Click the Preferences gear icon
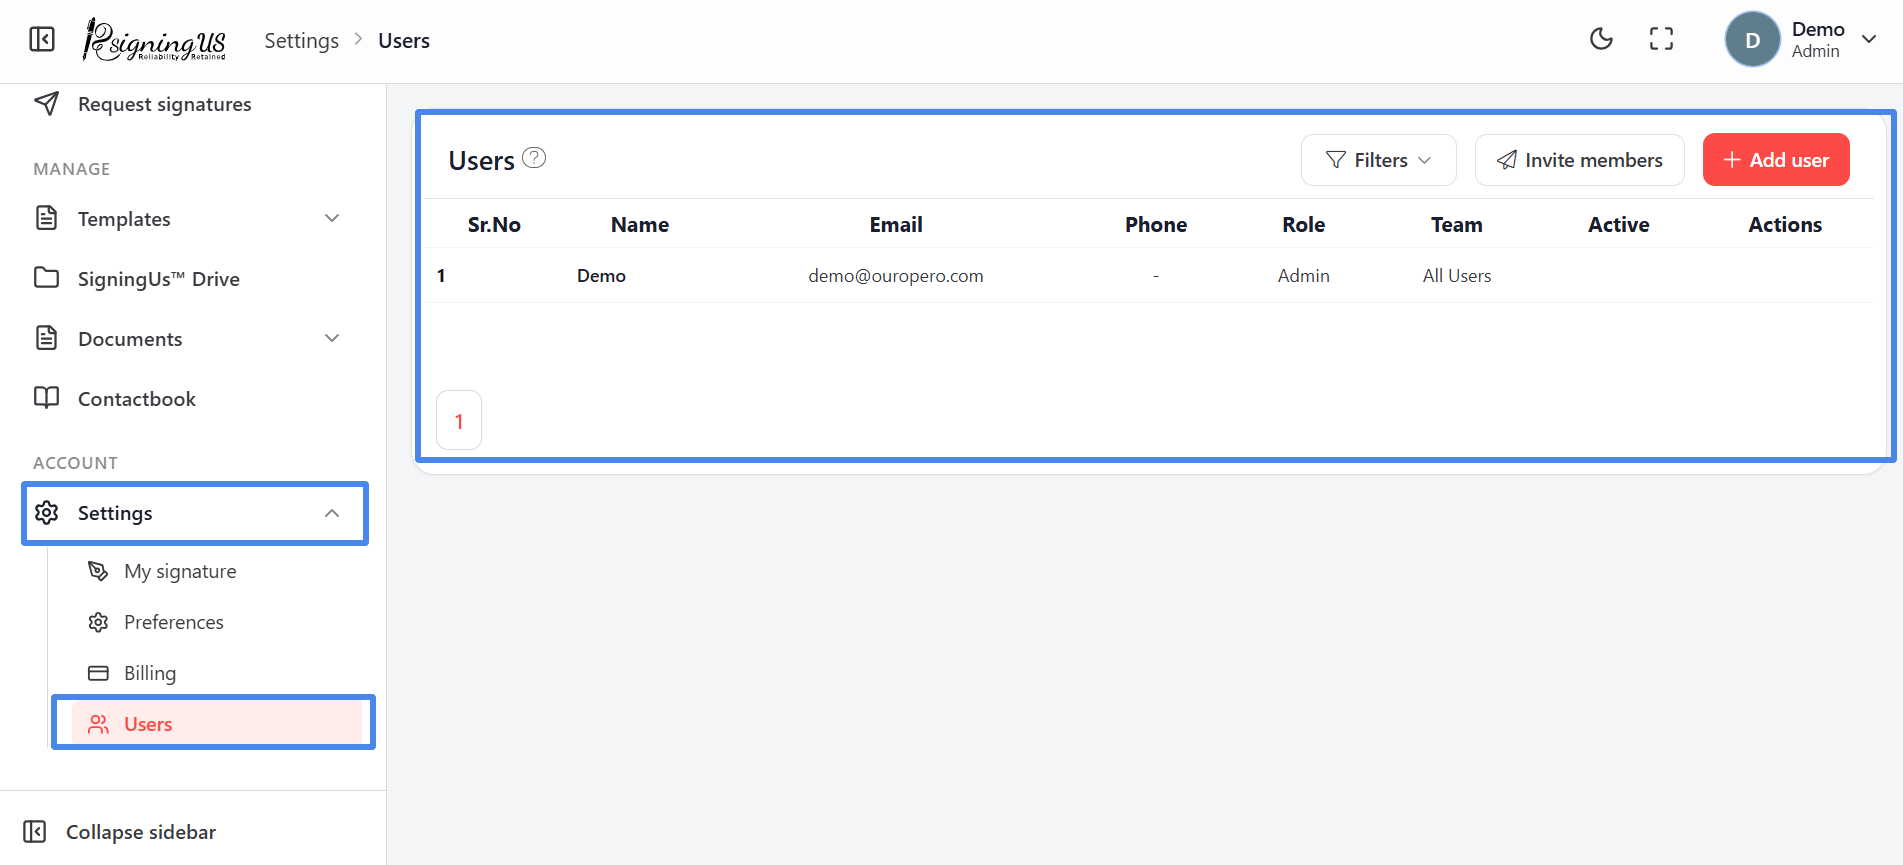The image size is (1903, 865). point(98,622)
